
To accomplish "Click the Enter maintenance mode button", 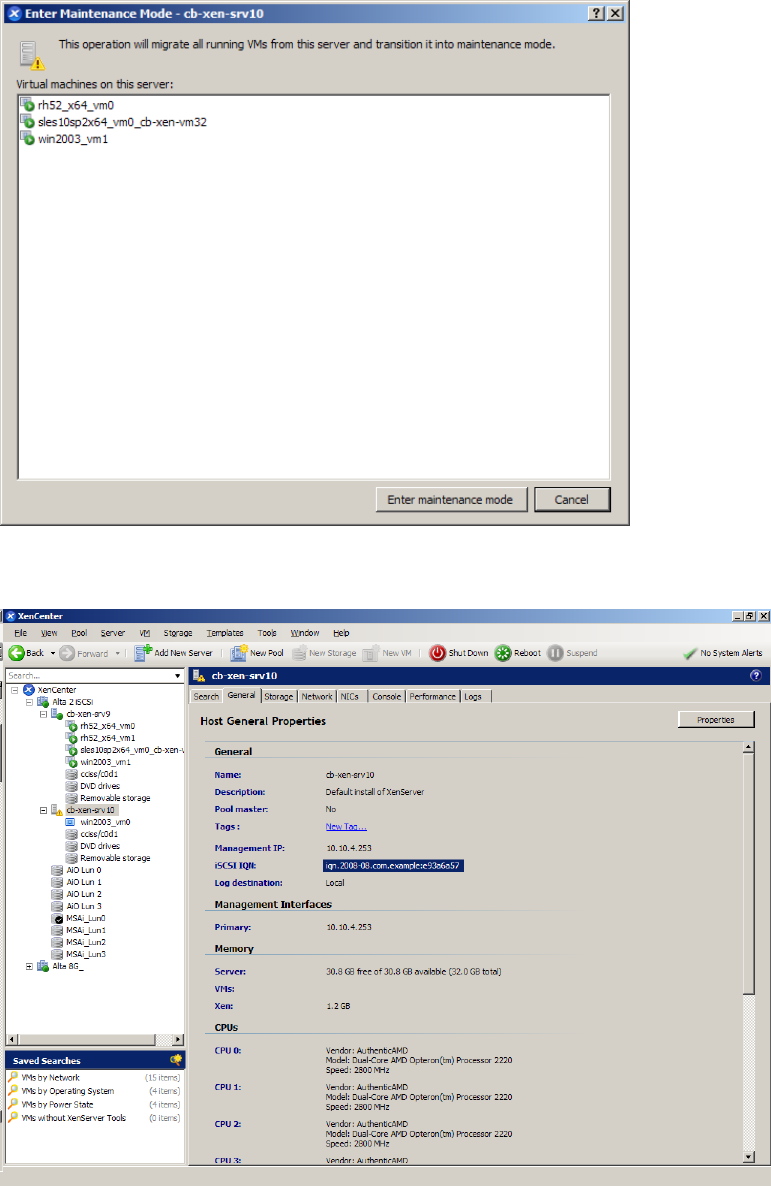I will 451,500.
